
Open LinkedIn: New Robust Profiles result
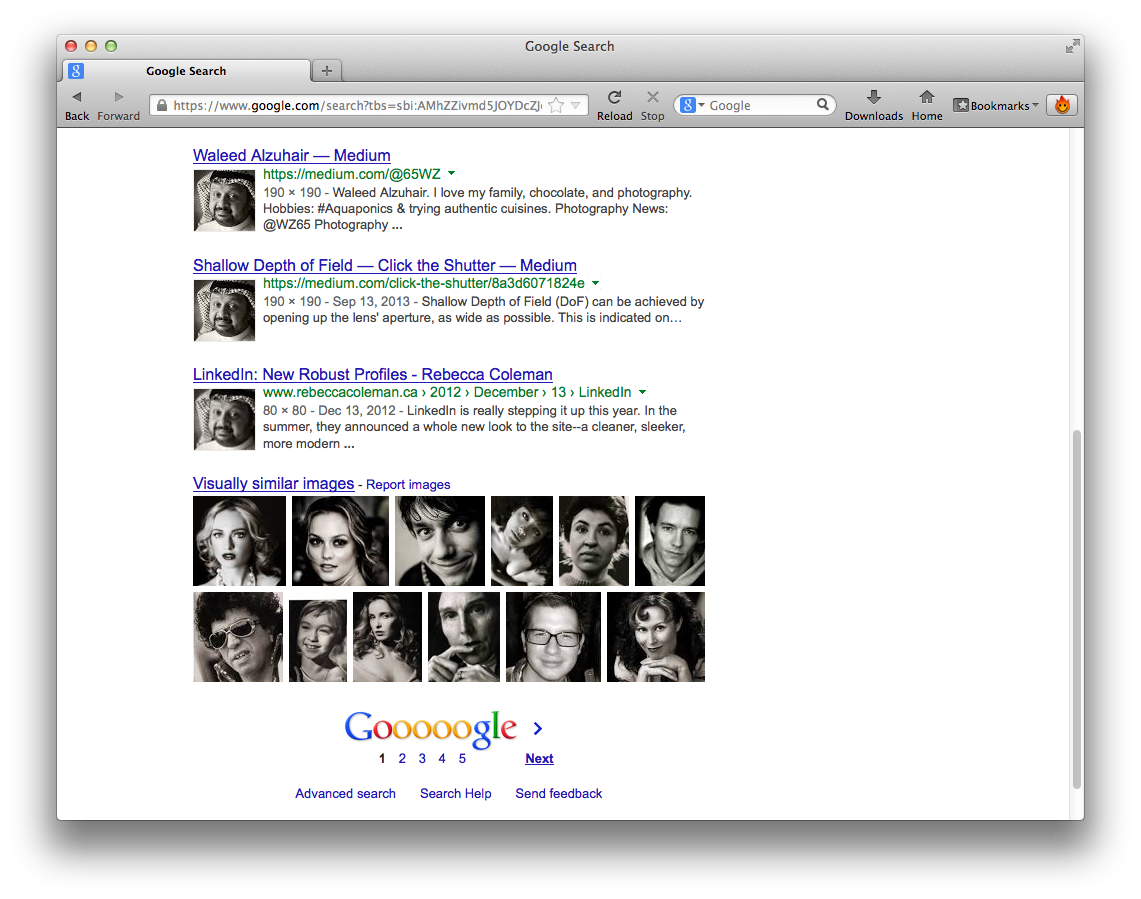[373, 374]
